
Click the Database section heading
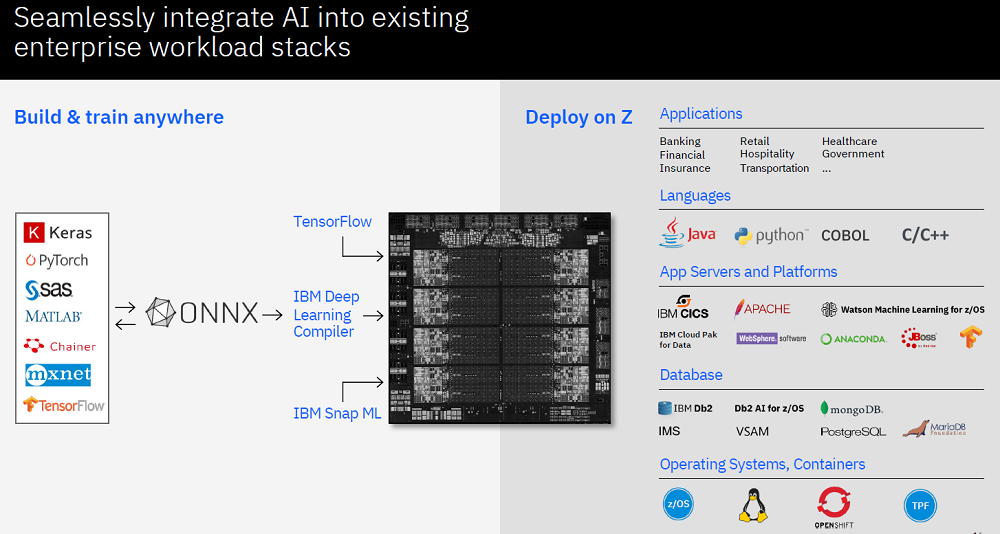(x=691, y=375)
